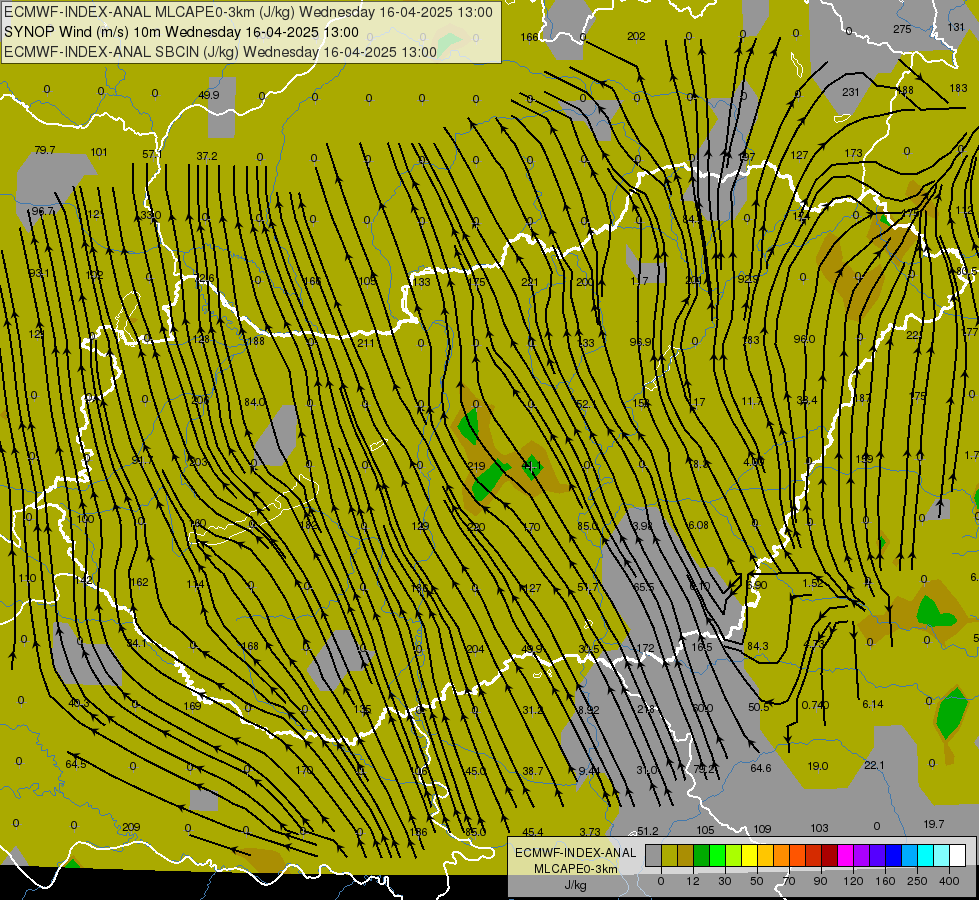Click the map value 231
The image size is (979, 900).
(850, 92)
